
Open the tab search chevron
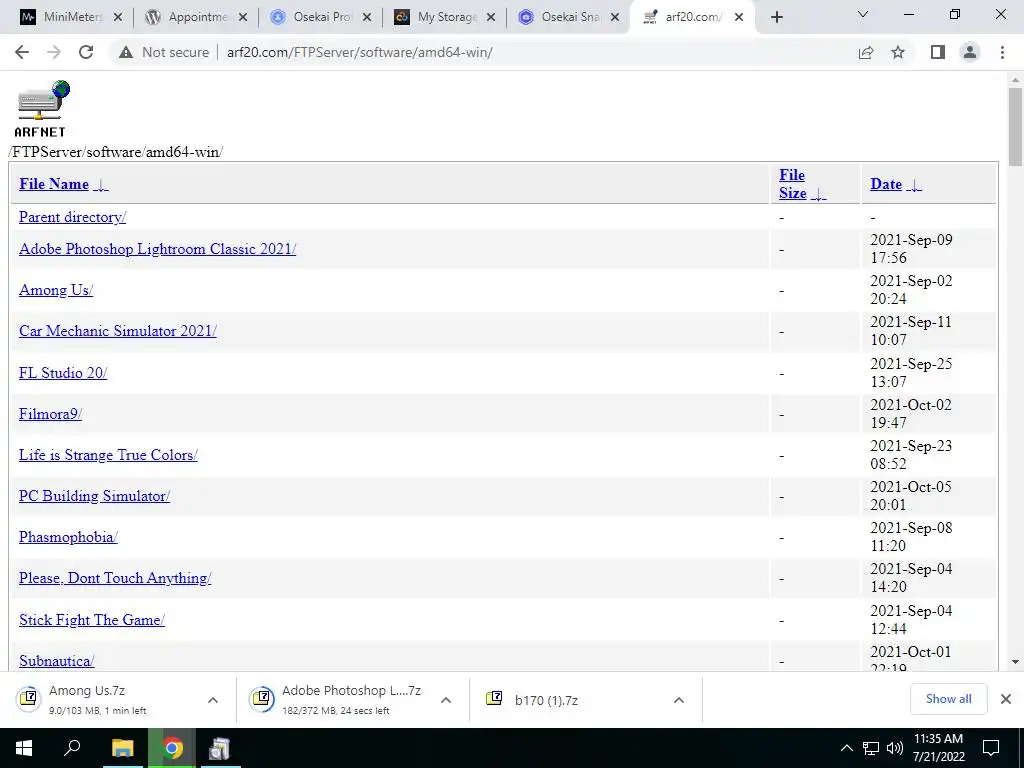[x=863, y=14]
